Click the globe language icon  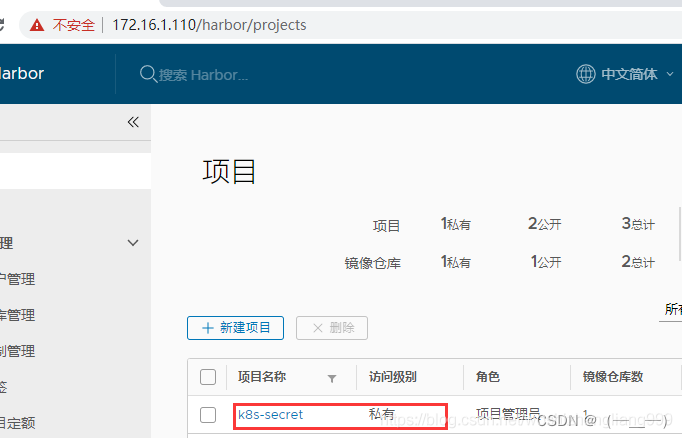click(585, 74)
